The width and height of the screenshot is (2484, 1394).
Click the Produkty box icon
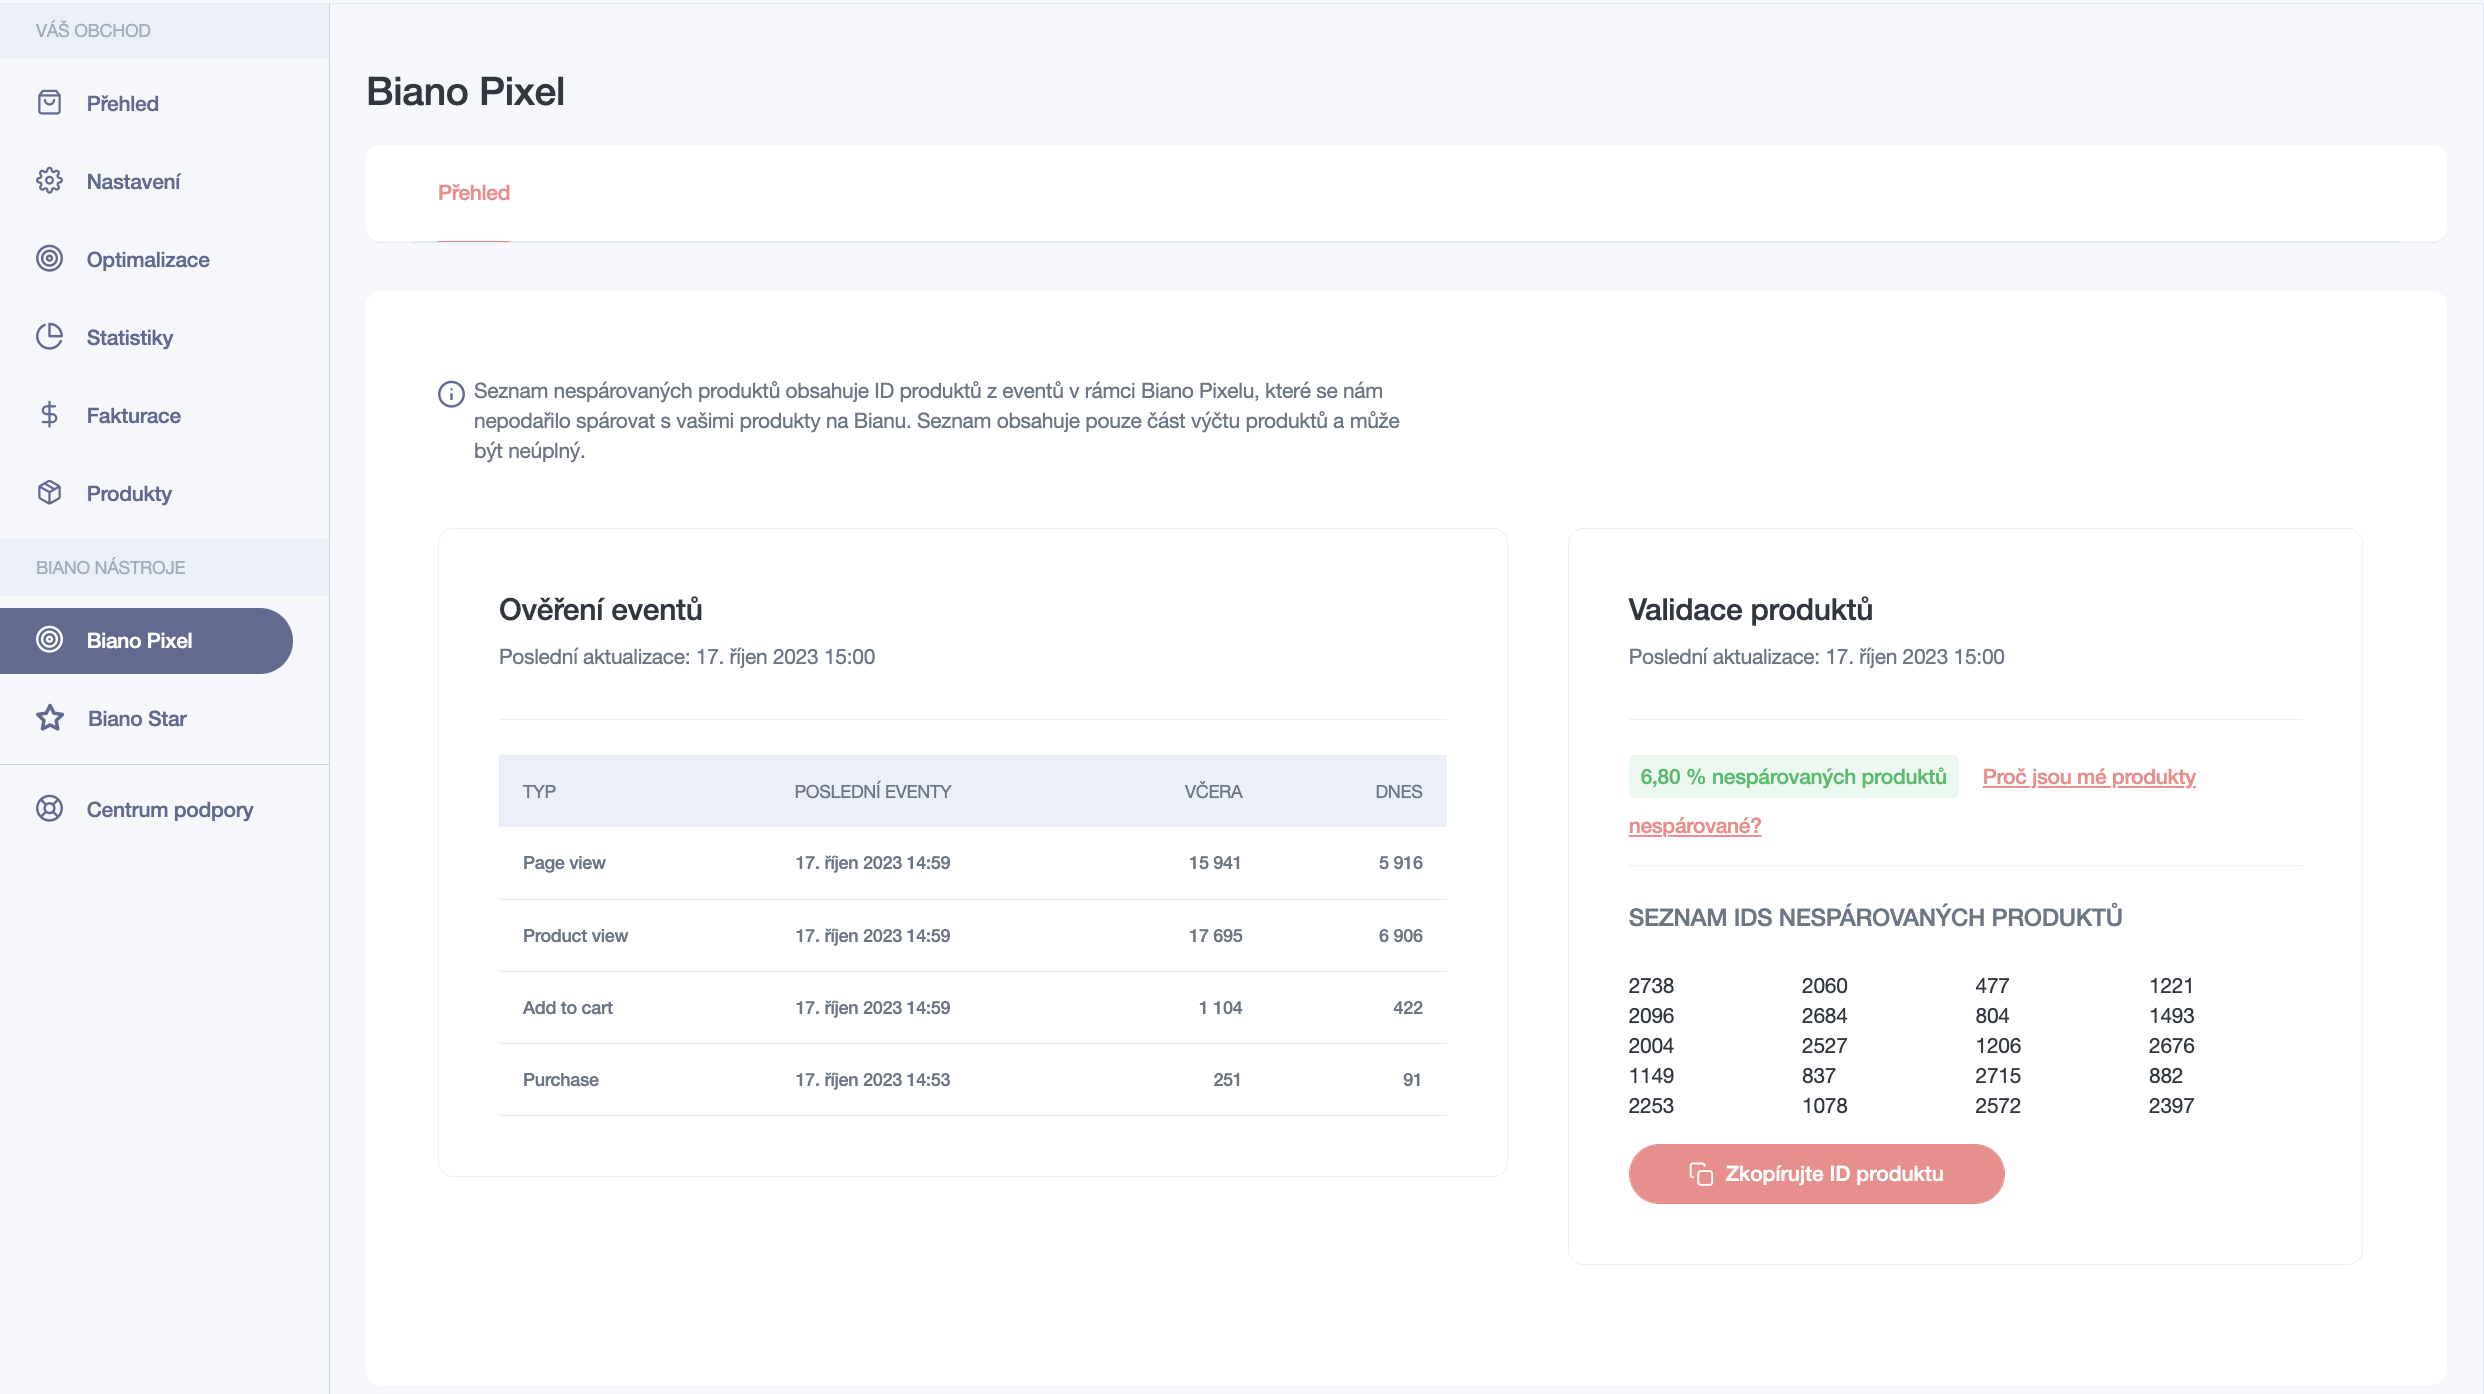point(49,493)
